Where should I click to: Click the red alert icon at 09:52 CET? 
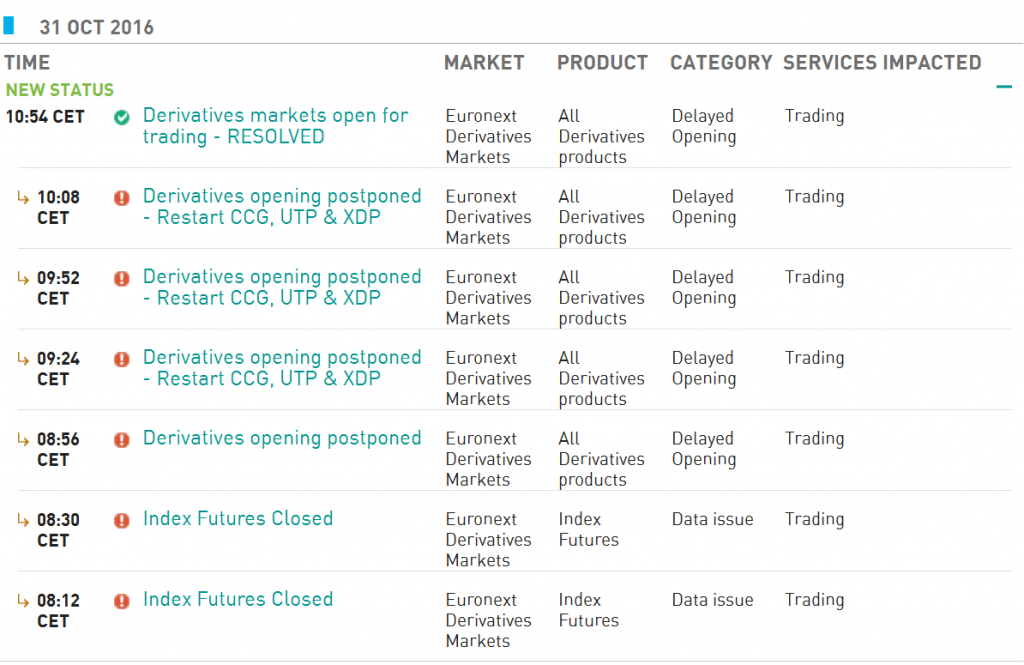pyautogui.click(x=122, y=278)
